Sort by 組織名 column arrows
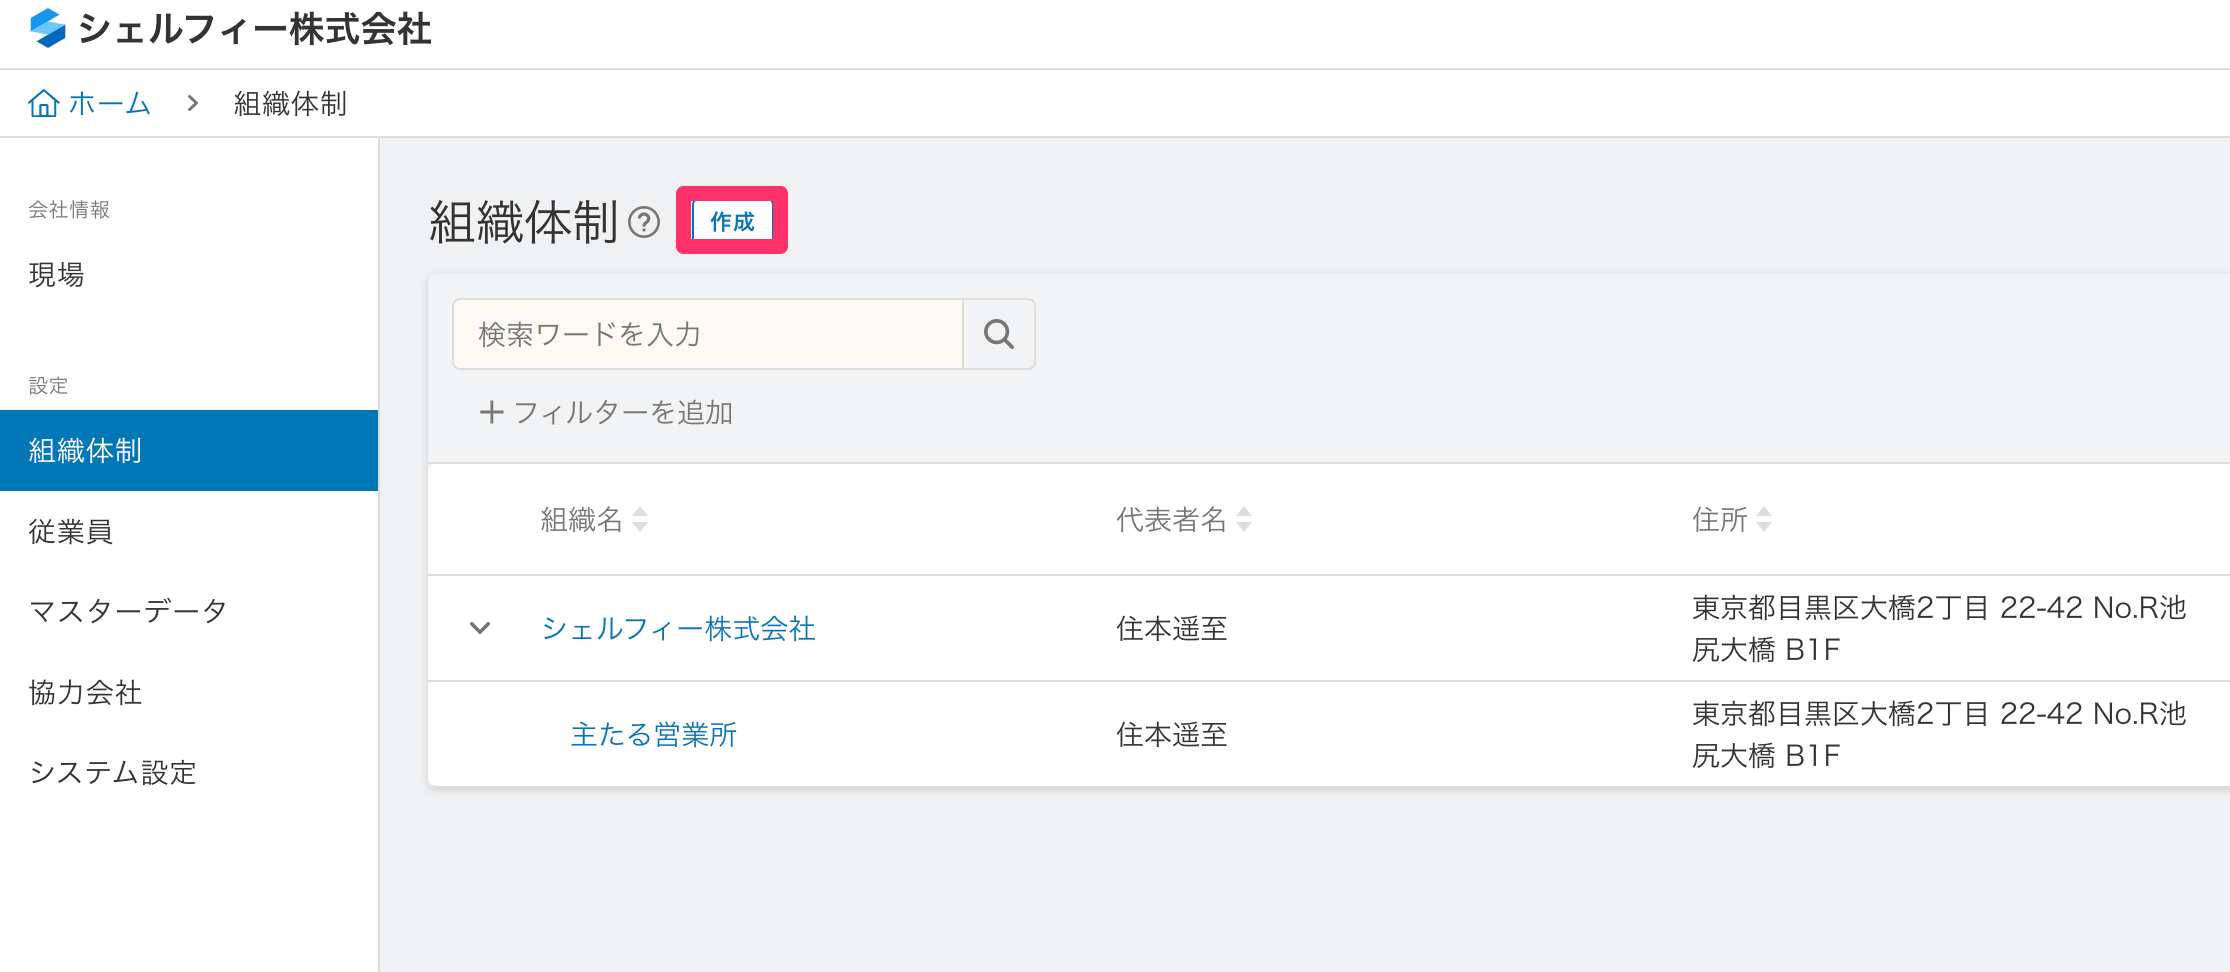2230x972 pixels. [x=640, y=519]
